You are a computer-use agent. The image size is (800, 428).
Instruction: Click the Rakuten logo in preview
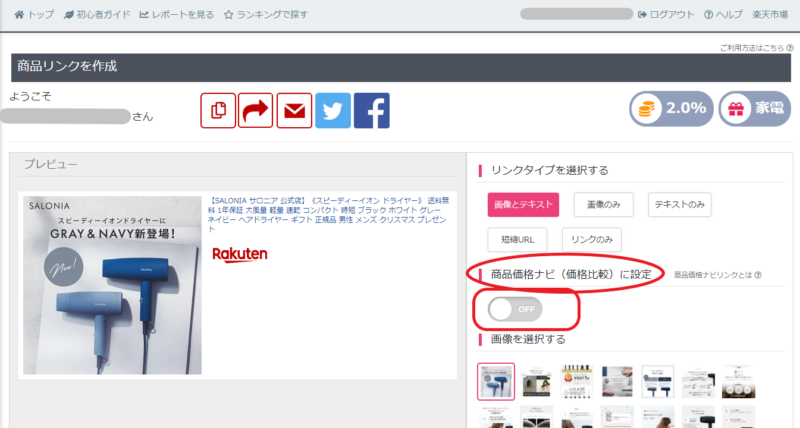pyautogui.click(x=240, y=255)
